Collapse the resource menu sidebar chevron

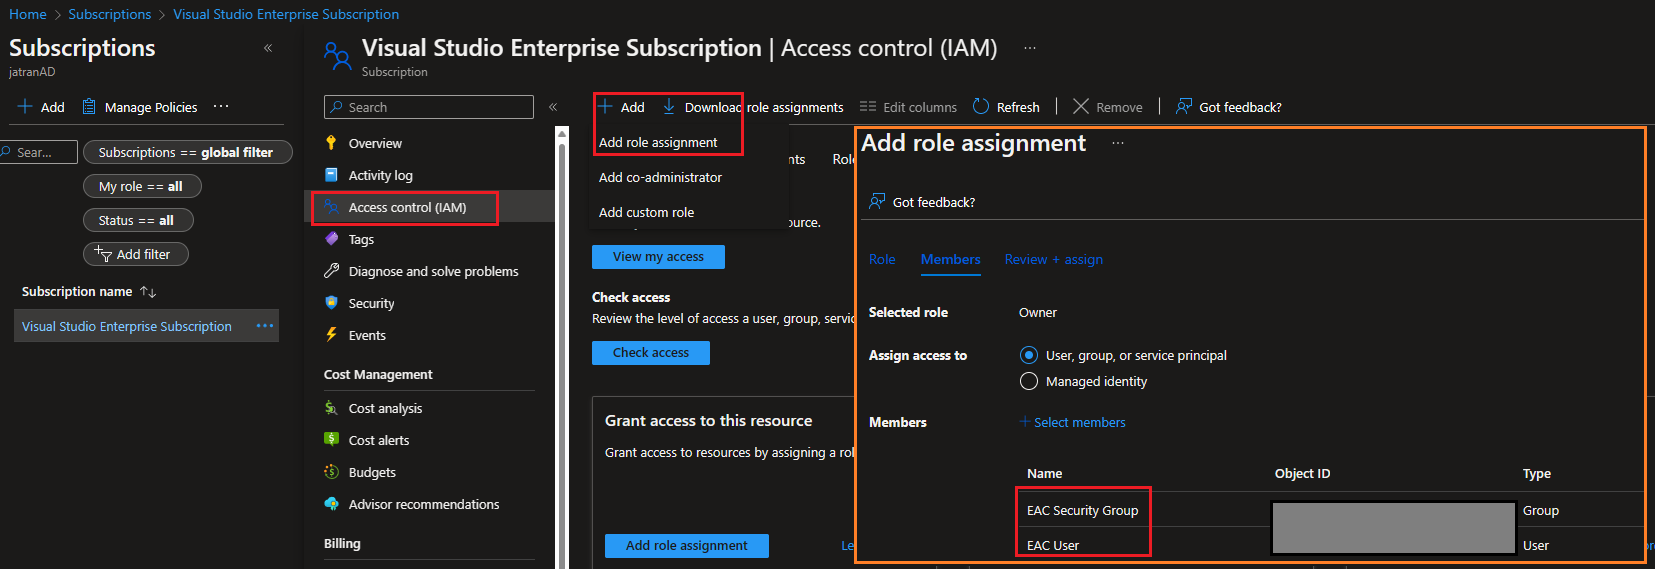coord(553,107)
